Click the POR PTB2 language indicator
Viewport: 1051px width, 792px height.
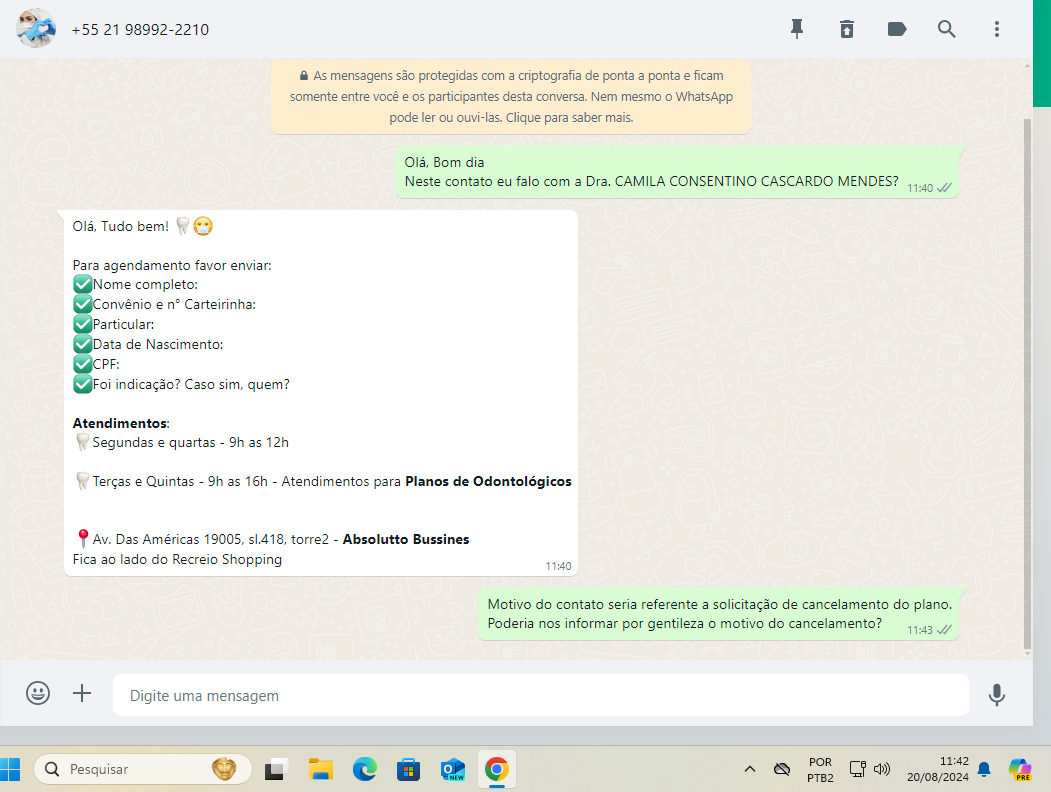(x=820, y=769)
